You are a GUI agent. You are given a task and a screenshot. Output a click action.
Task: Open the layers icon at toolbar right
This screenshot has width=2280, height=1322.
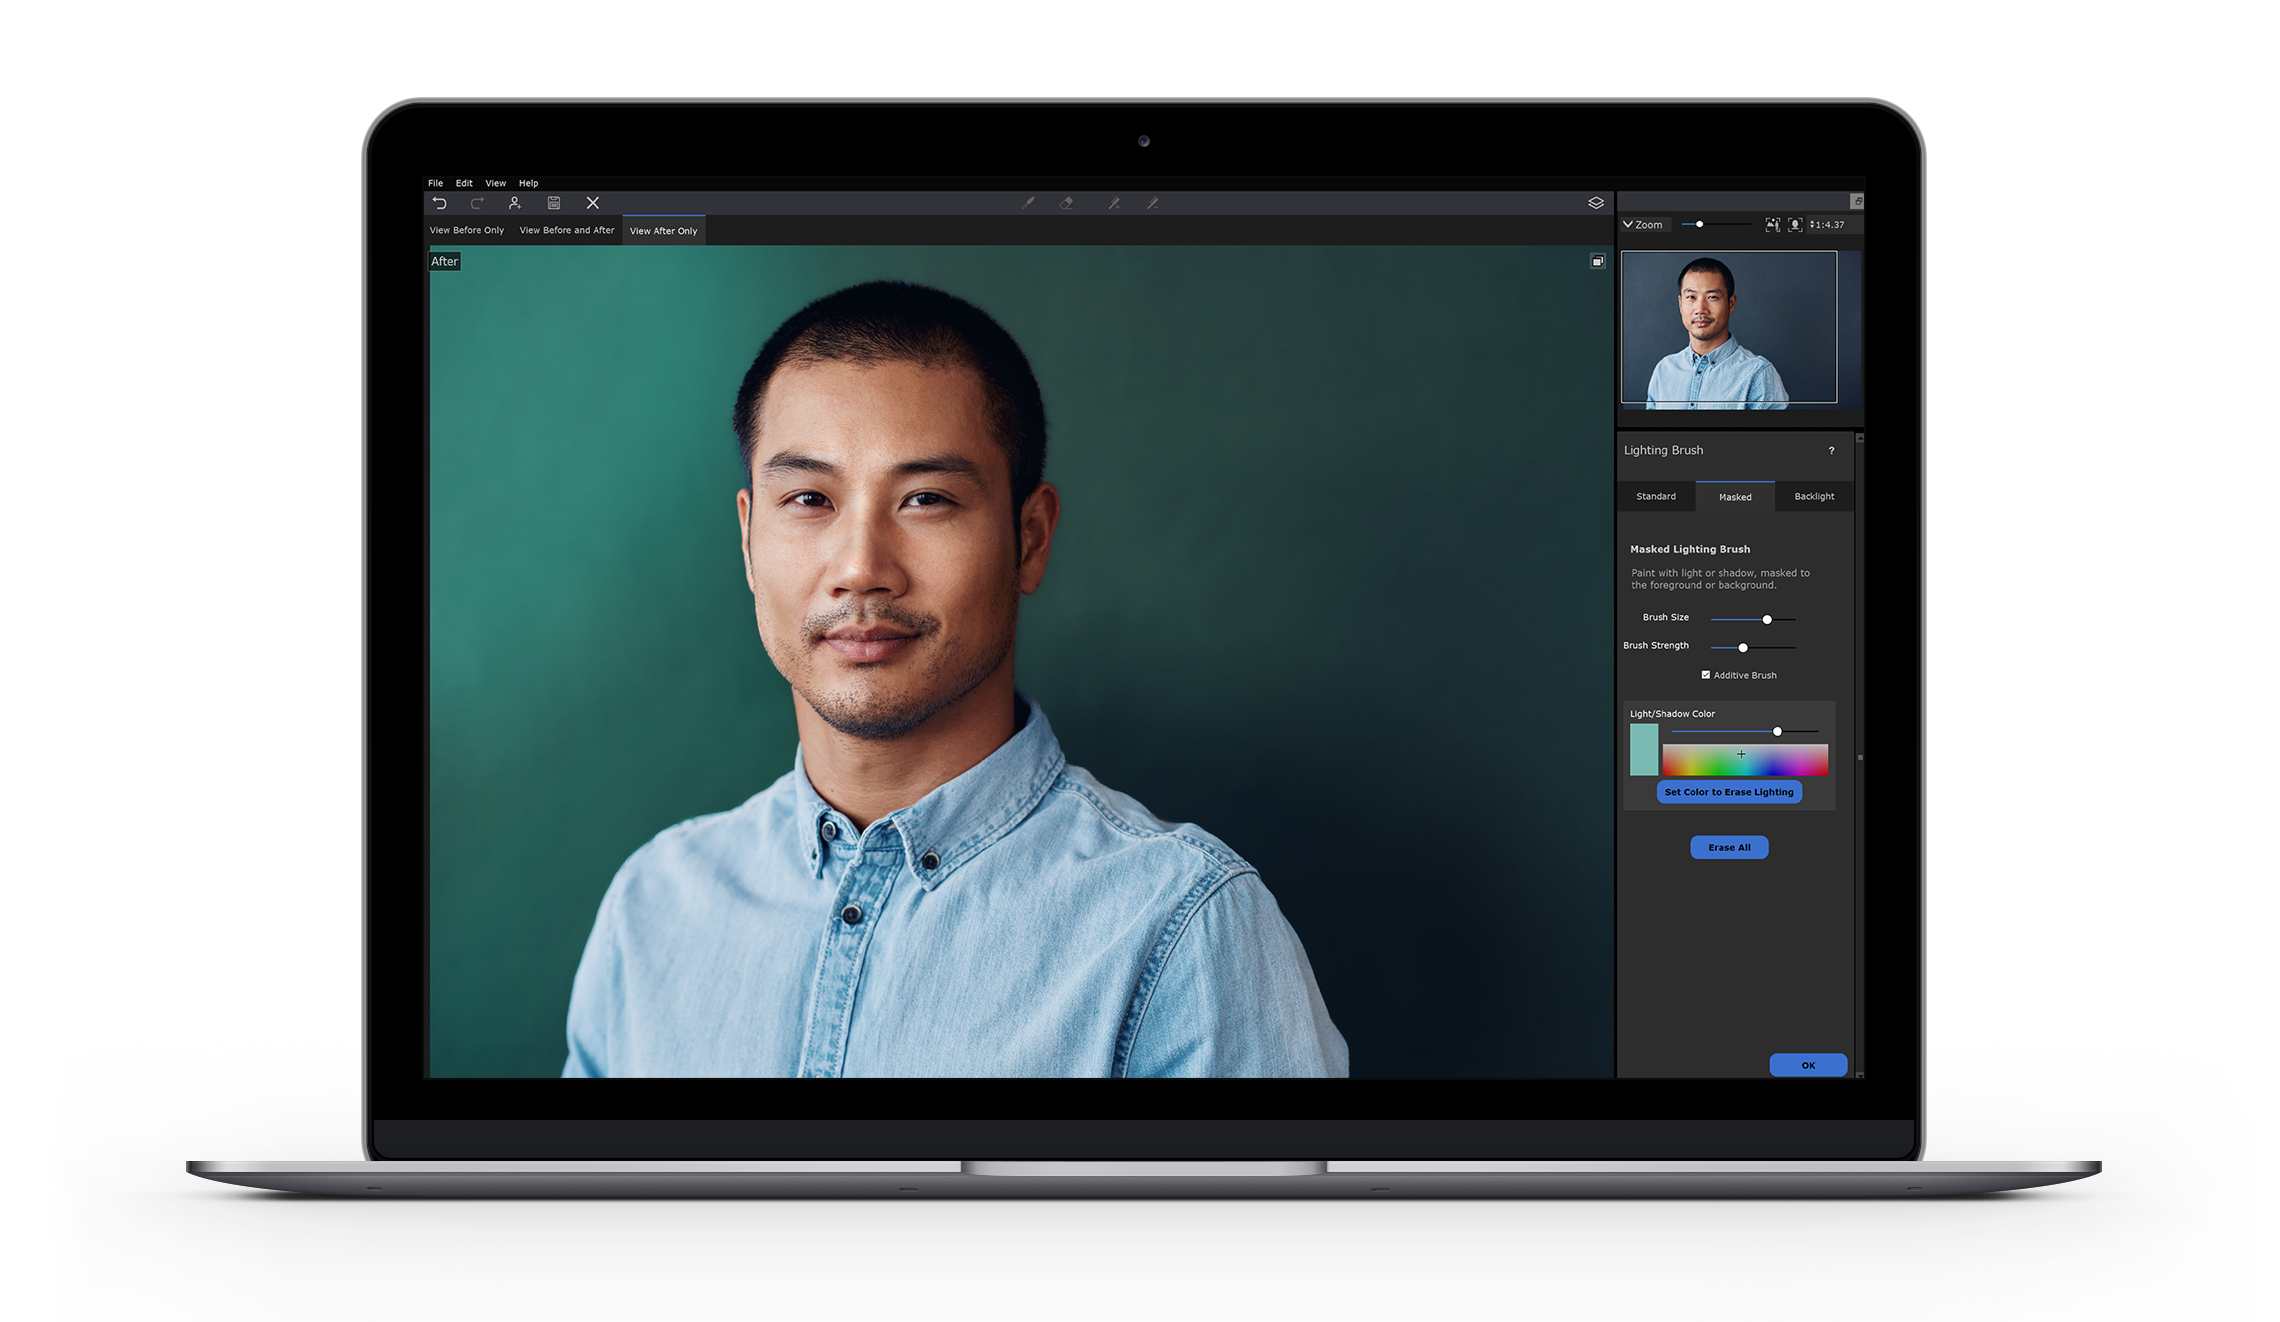(x=1596, y=203)
